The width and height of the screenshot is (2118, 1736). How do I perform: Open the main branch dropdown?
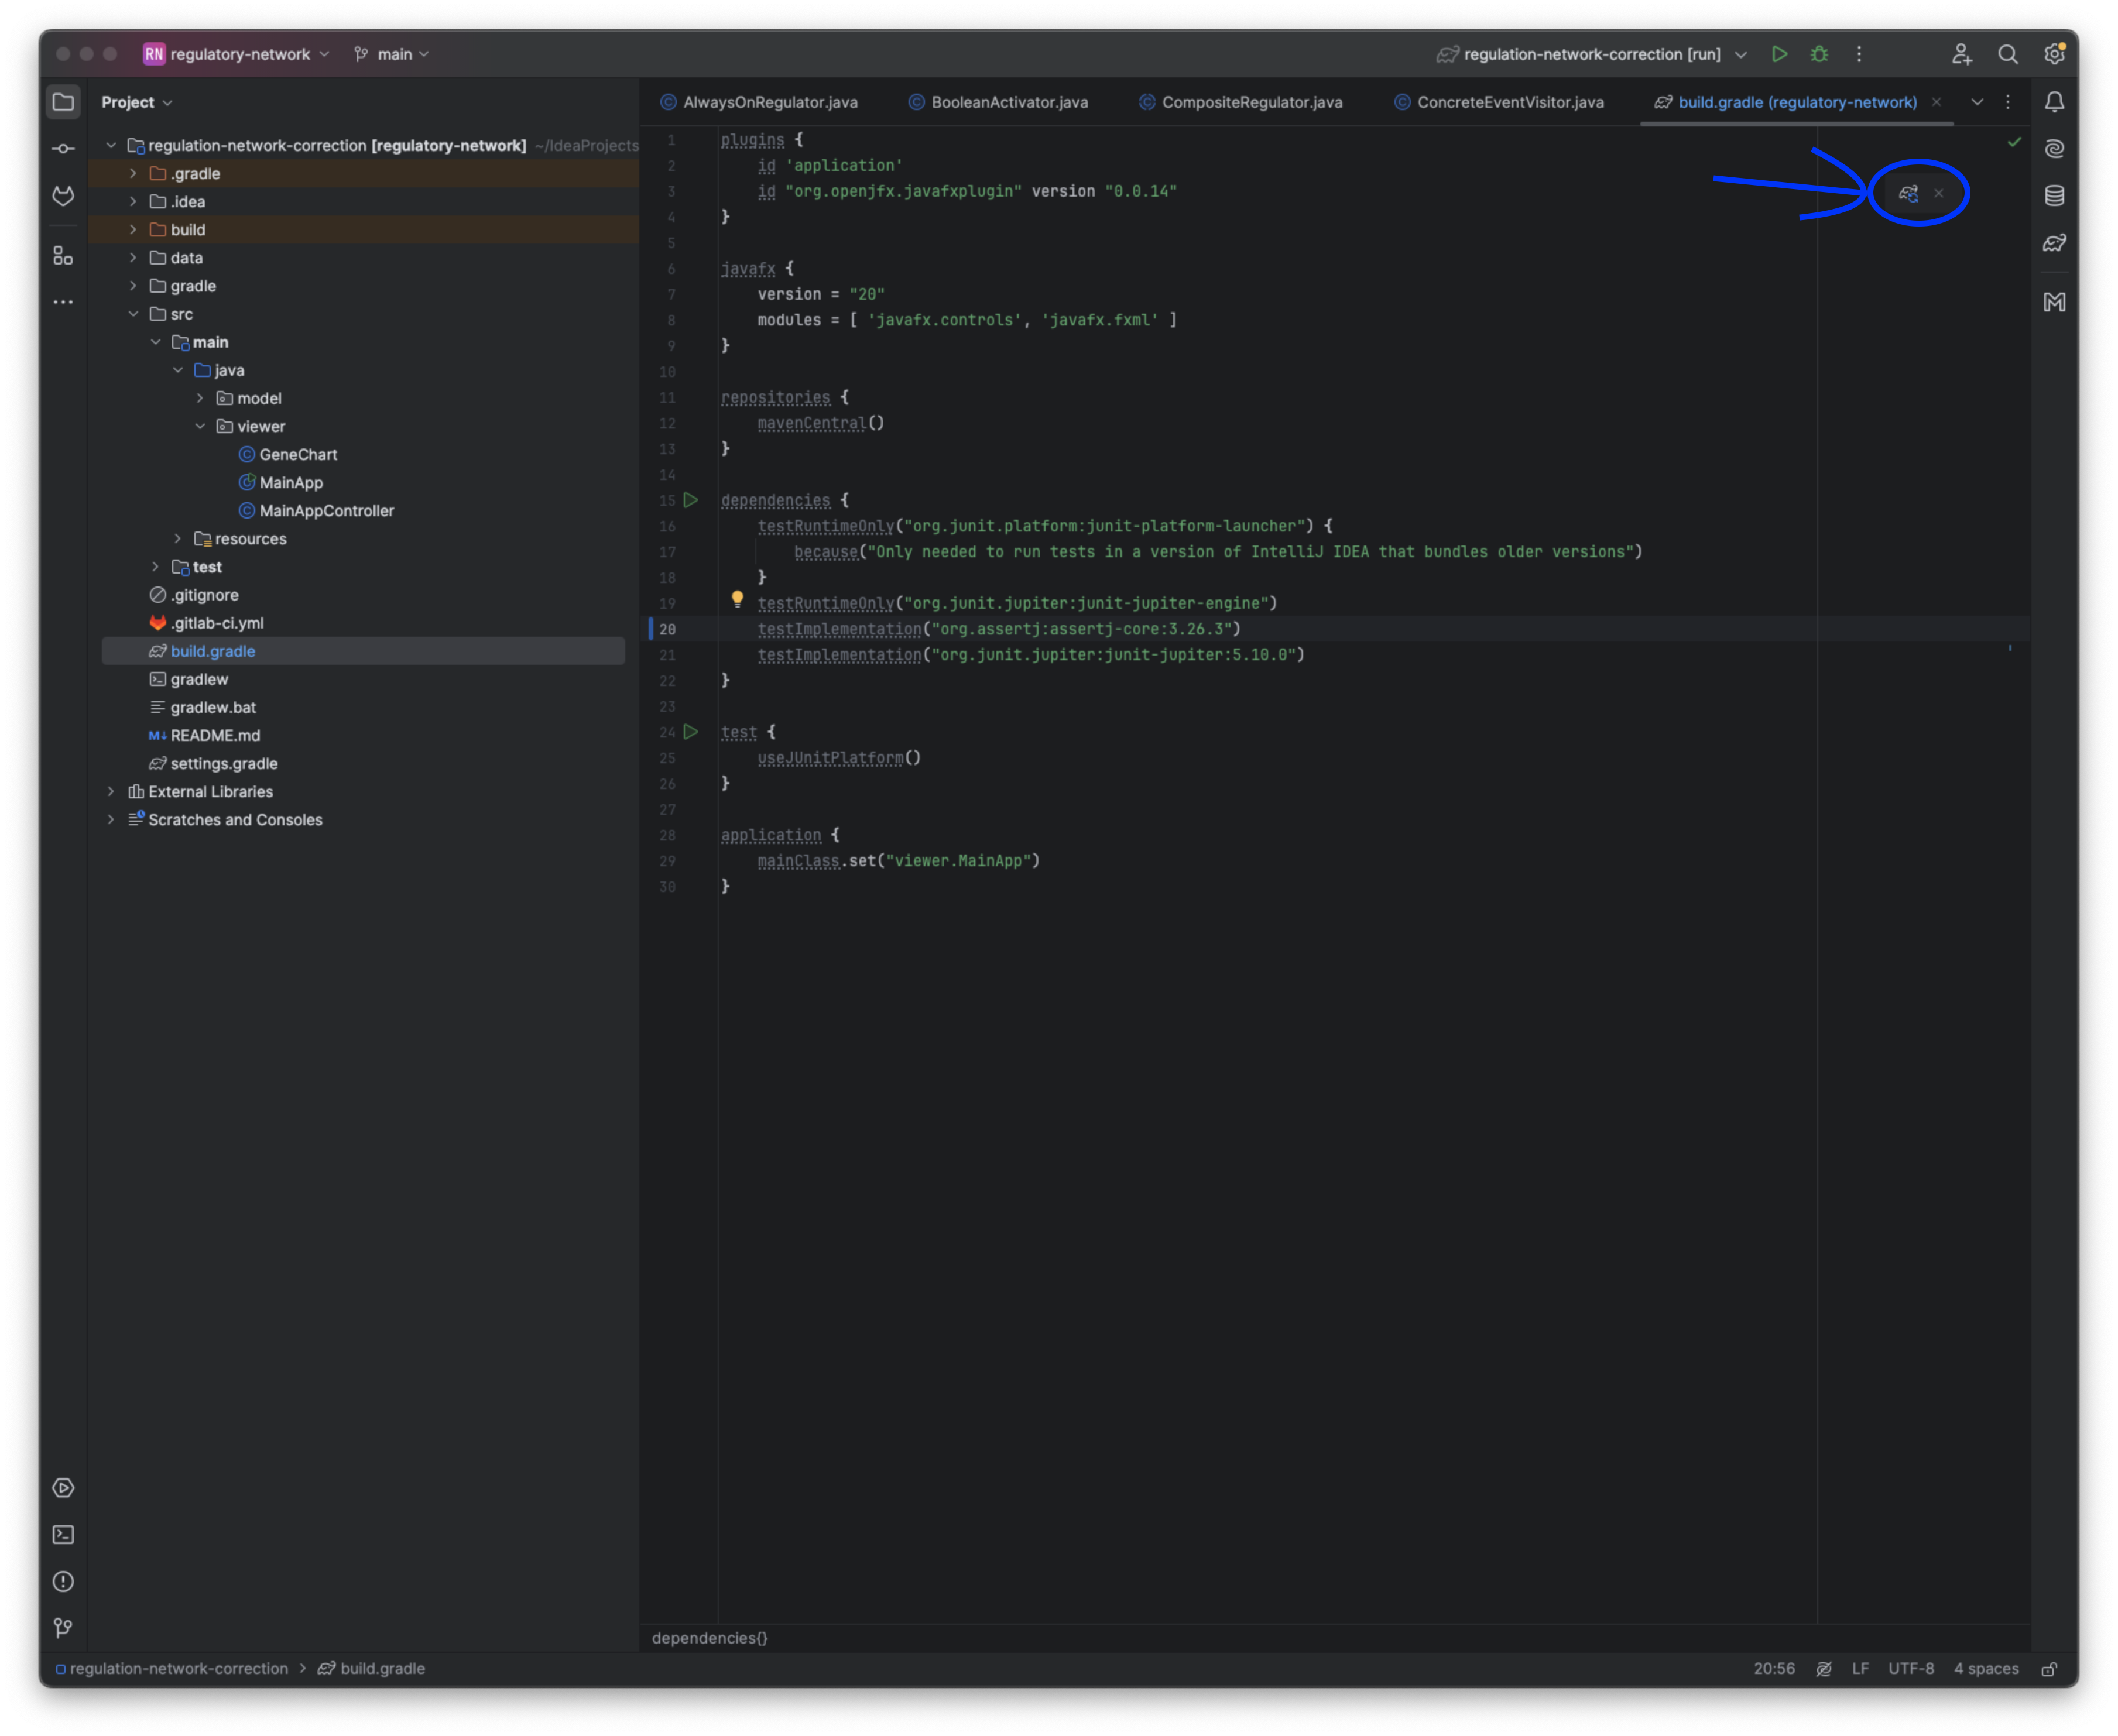click(x=391, y=54)
